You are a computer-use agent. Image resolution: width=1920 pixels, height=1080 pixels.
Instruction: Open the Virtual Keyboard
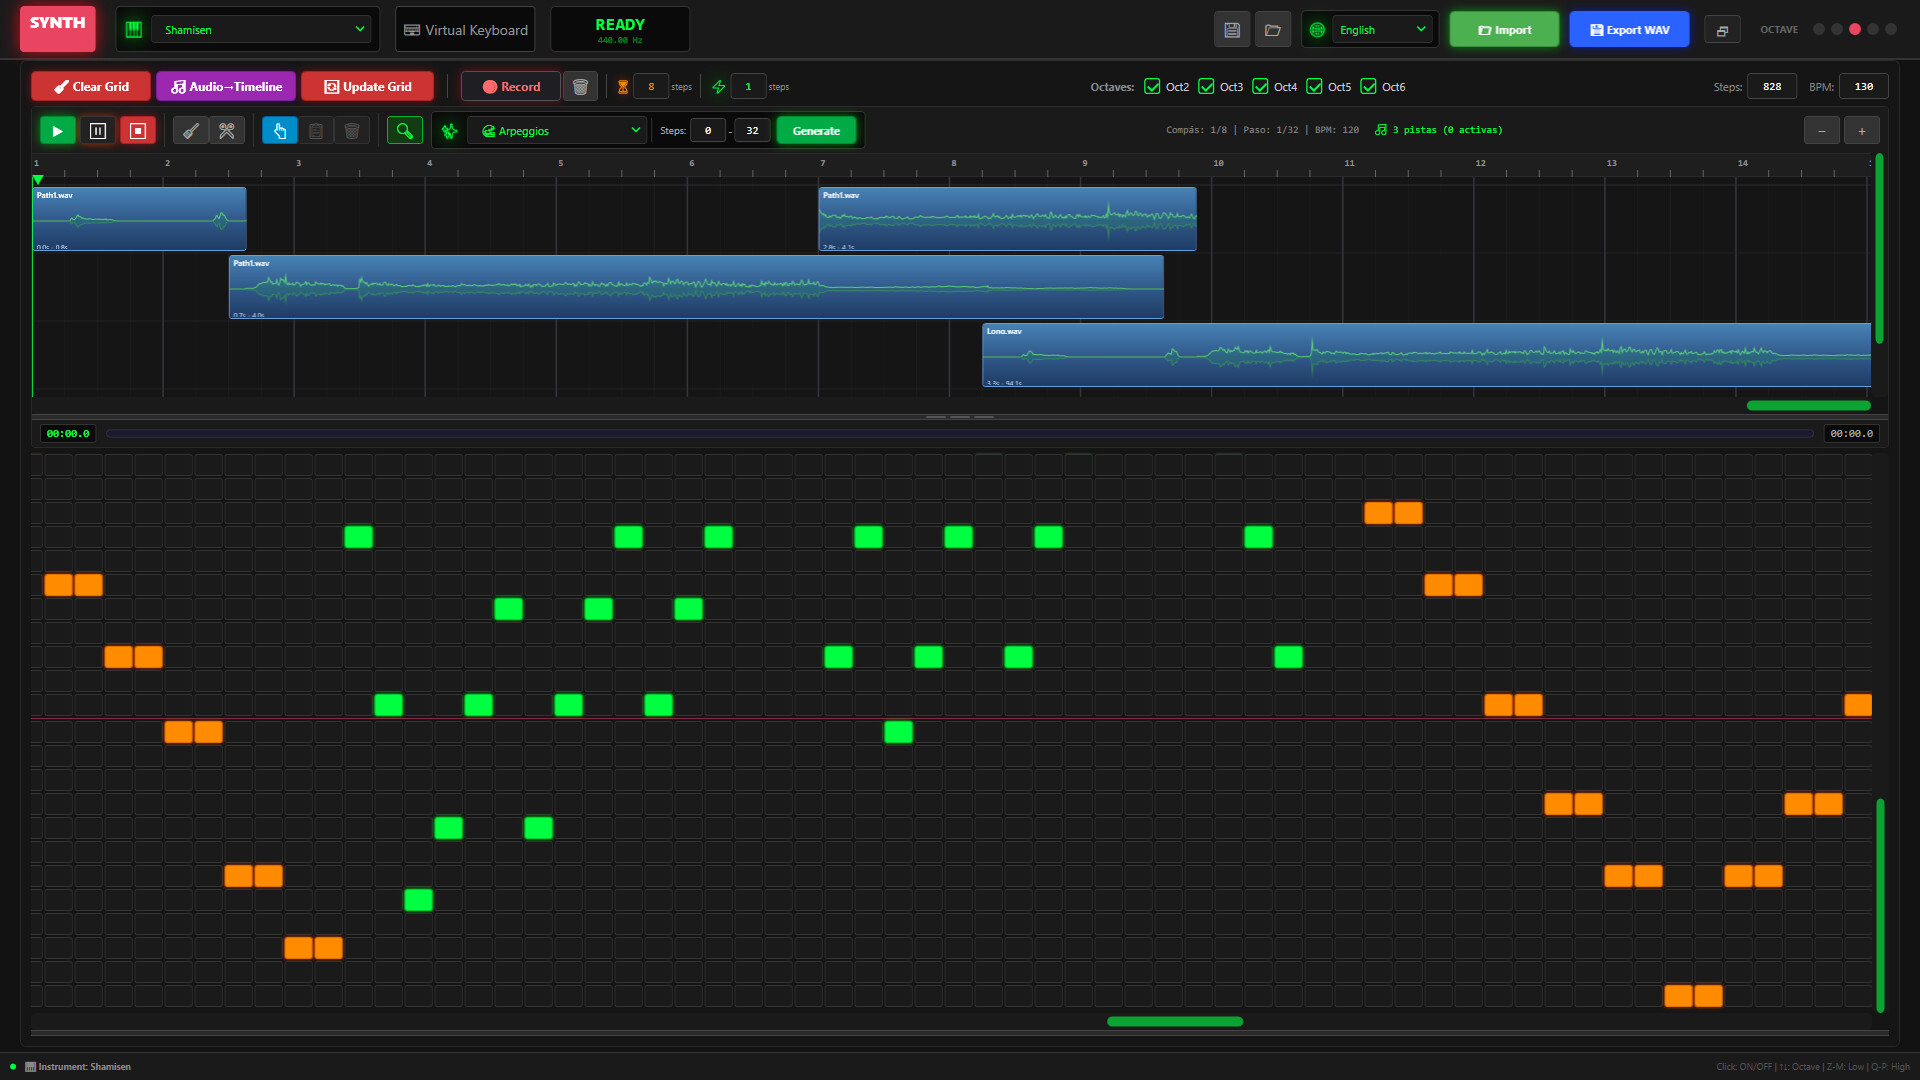tap(465, 30)
